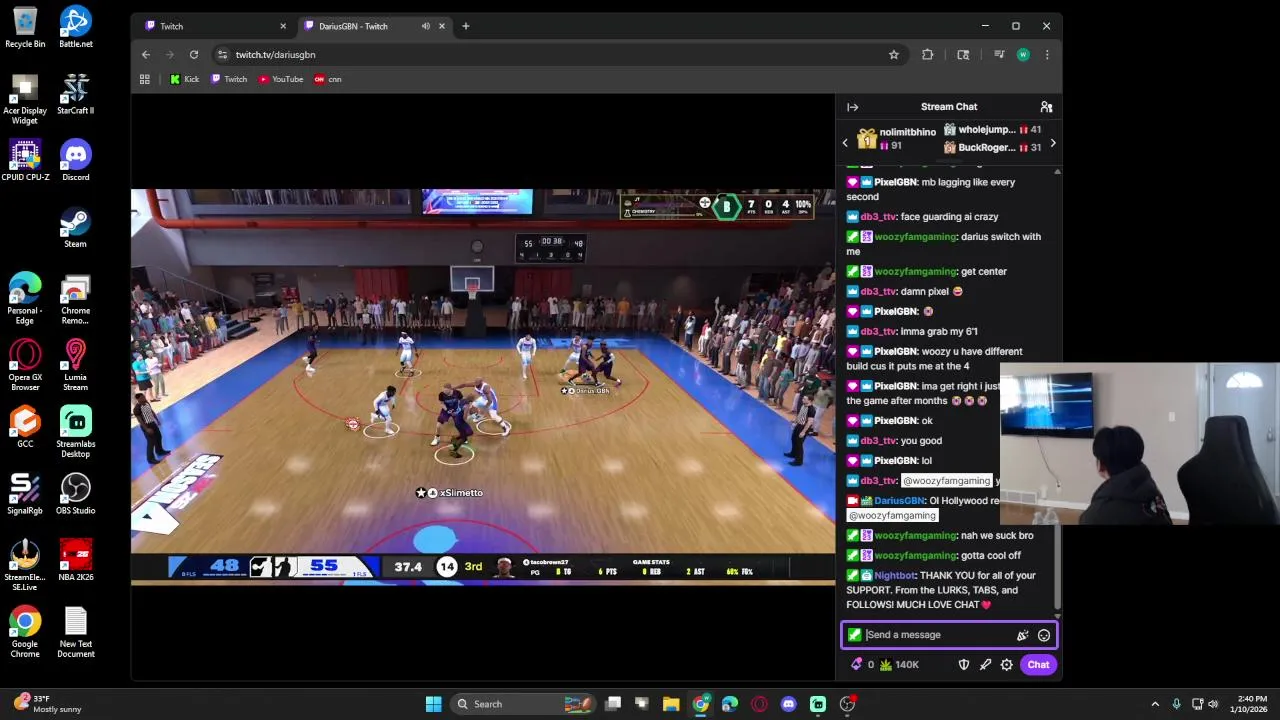This screenshot has height=720, width=1280.
Task: Open New Text Document on desktop
Action: 76,632
